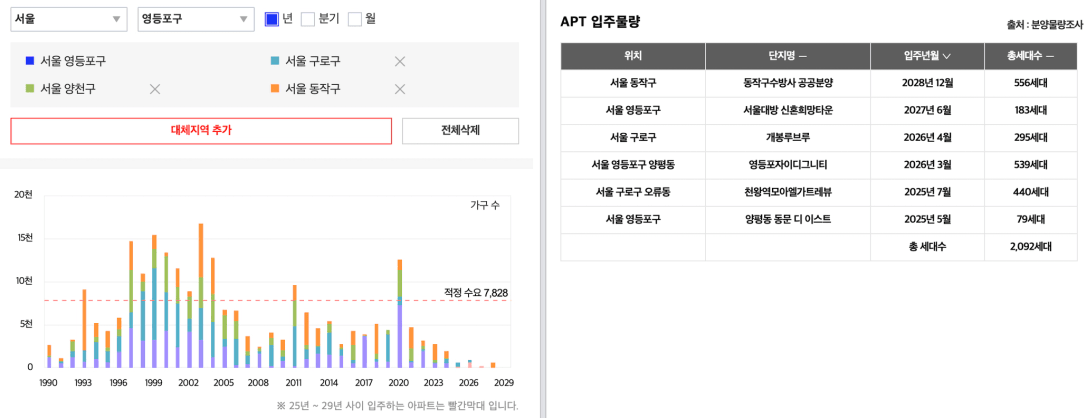
Task: Open the 서울 city dropdown
Action: click(x=69, y=19)
